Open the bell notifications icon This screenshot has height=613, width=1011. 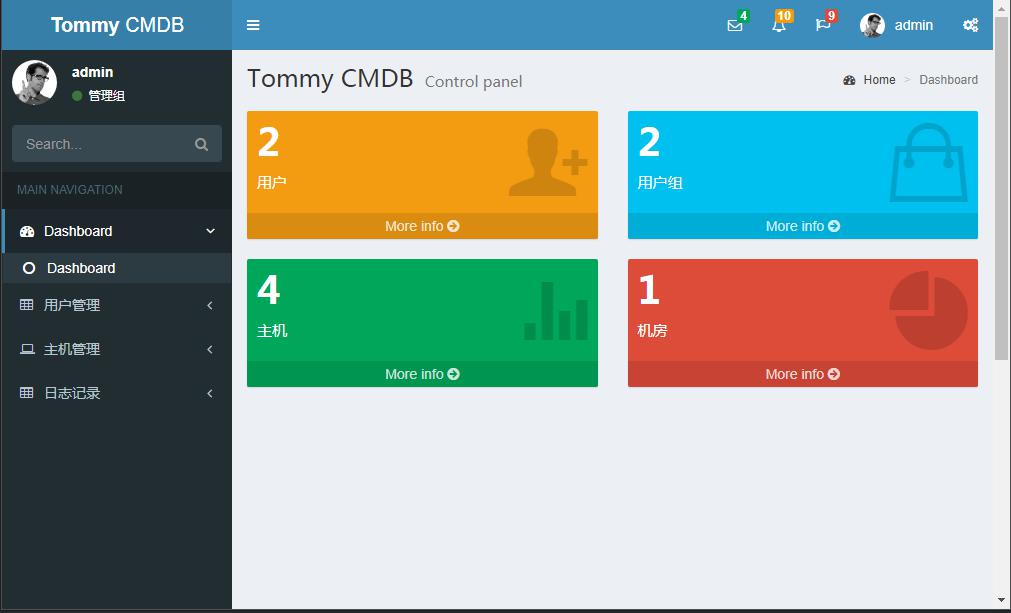(779, 26)
